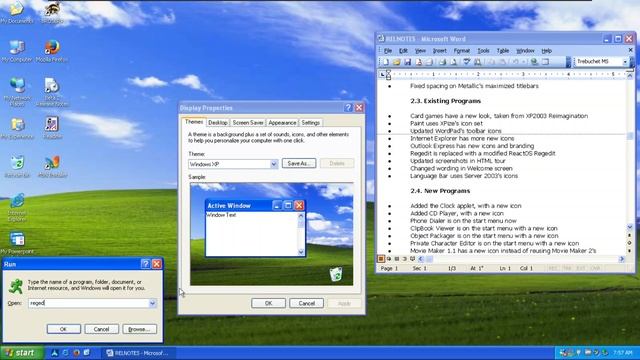Expand Word Formatting toolbar options chevron

[631, 62]
